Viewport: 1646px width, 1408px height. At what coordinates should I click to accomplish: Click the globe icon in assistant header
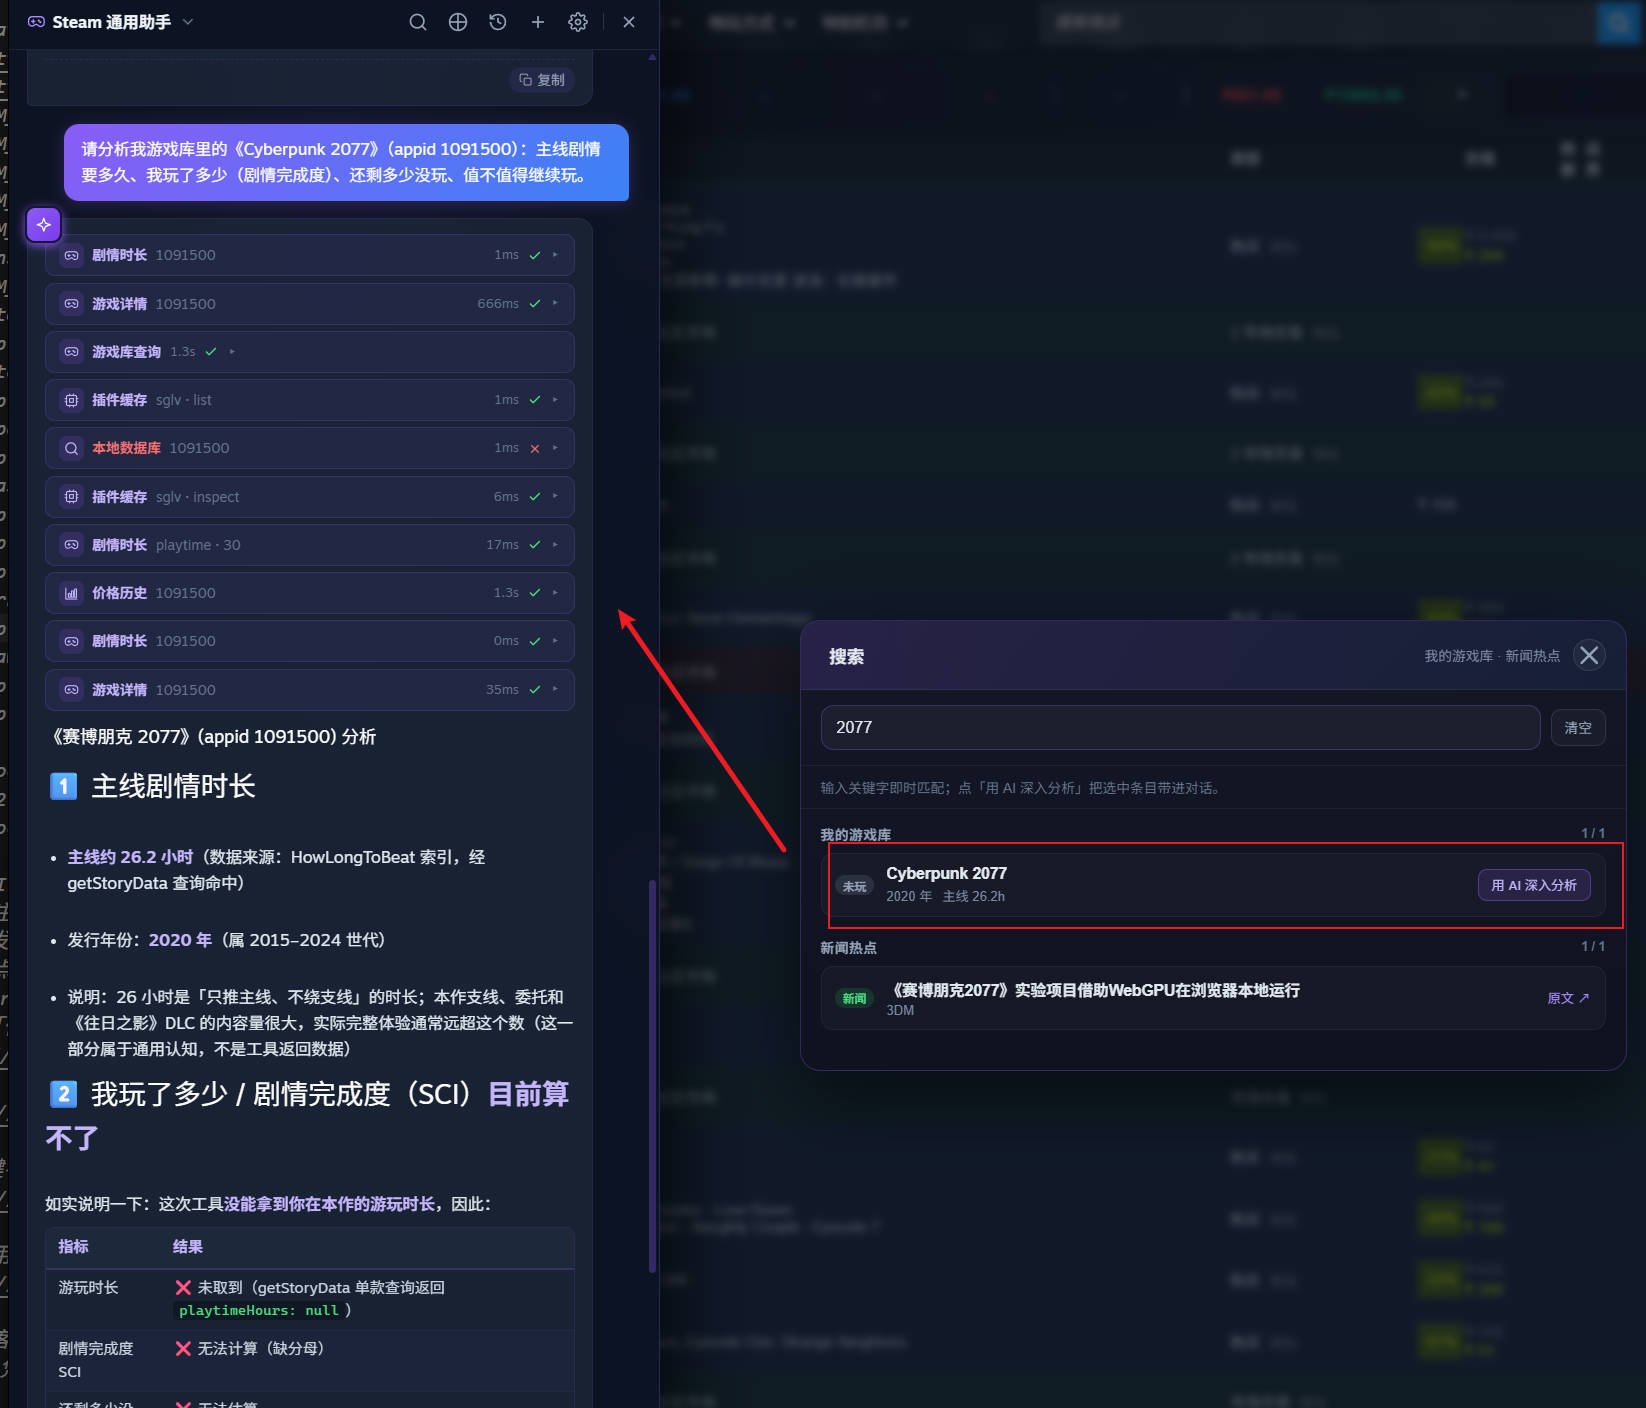458,22
